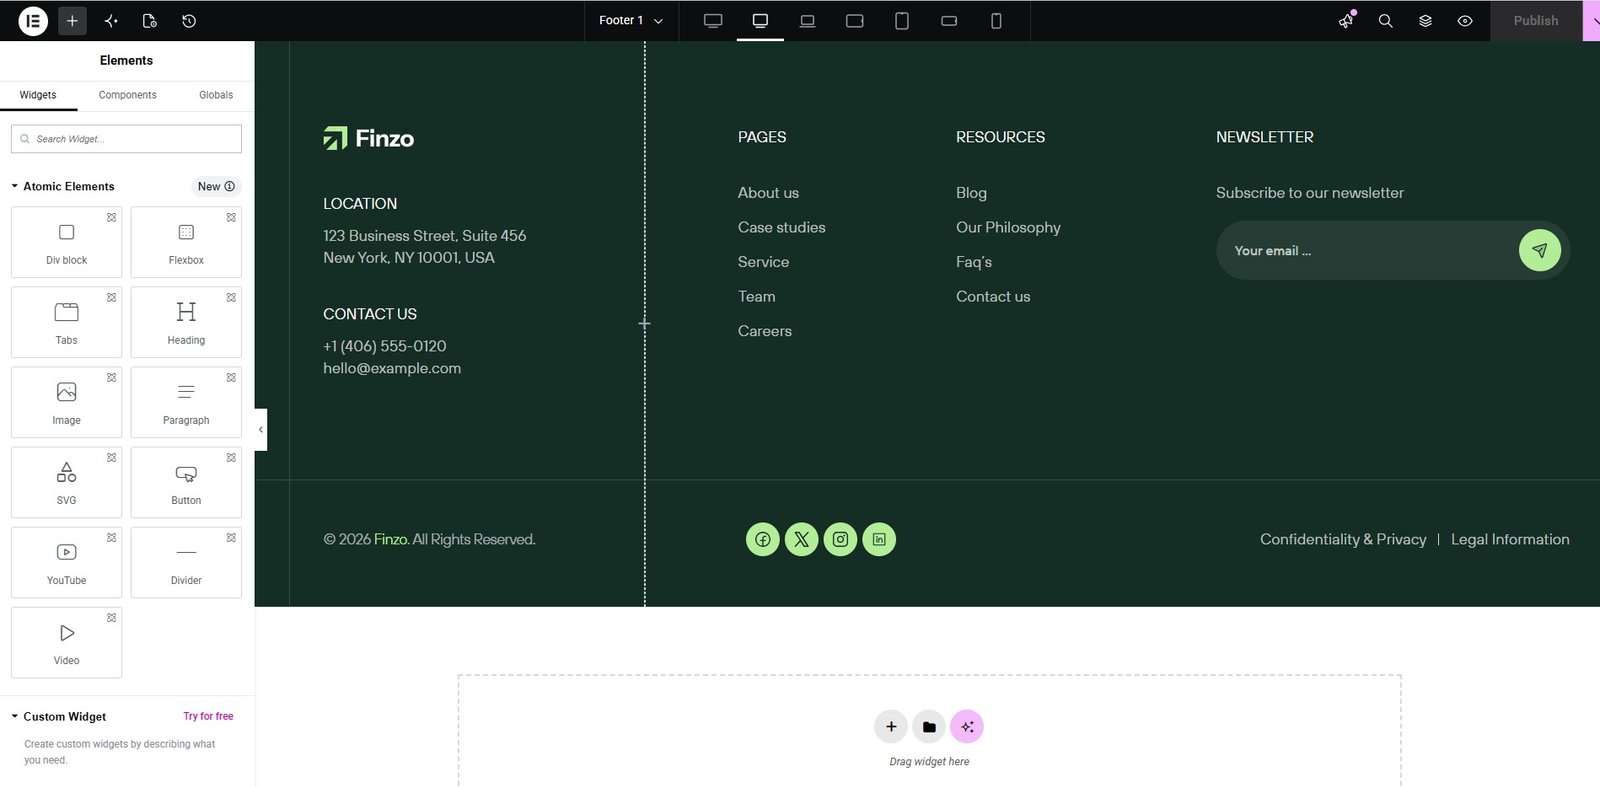
Task: Select the Video widget
Action: click(x=66, y=642)
